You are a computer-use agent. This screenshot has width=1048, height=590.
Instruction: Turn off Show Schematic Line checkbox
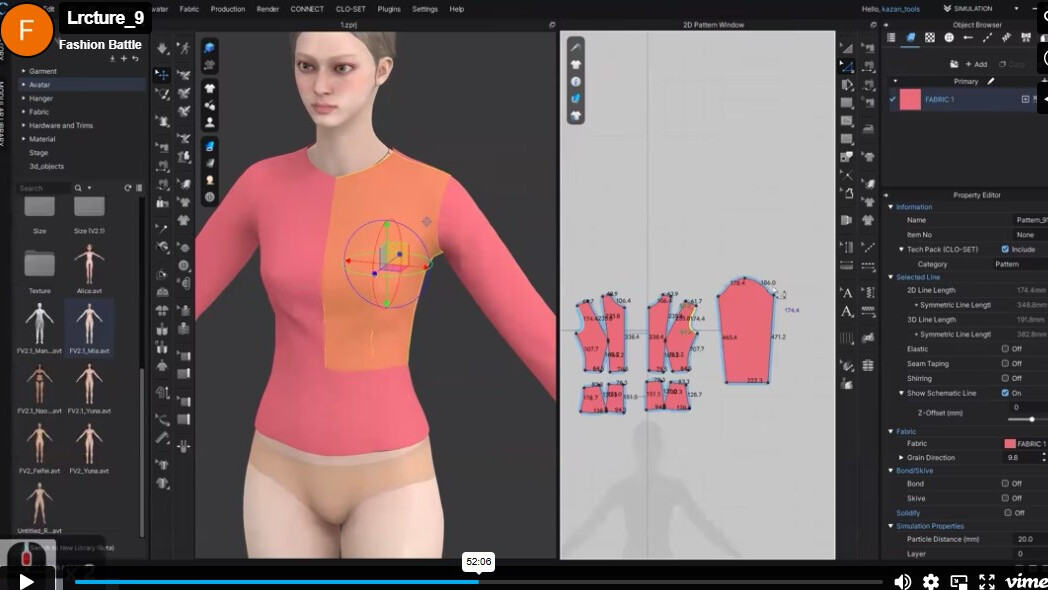[x=1005, y=393]
